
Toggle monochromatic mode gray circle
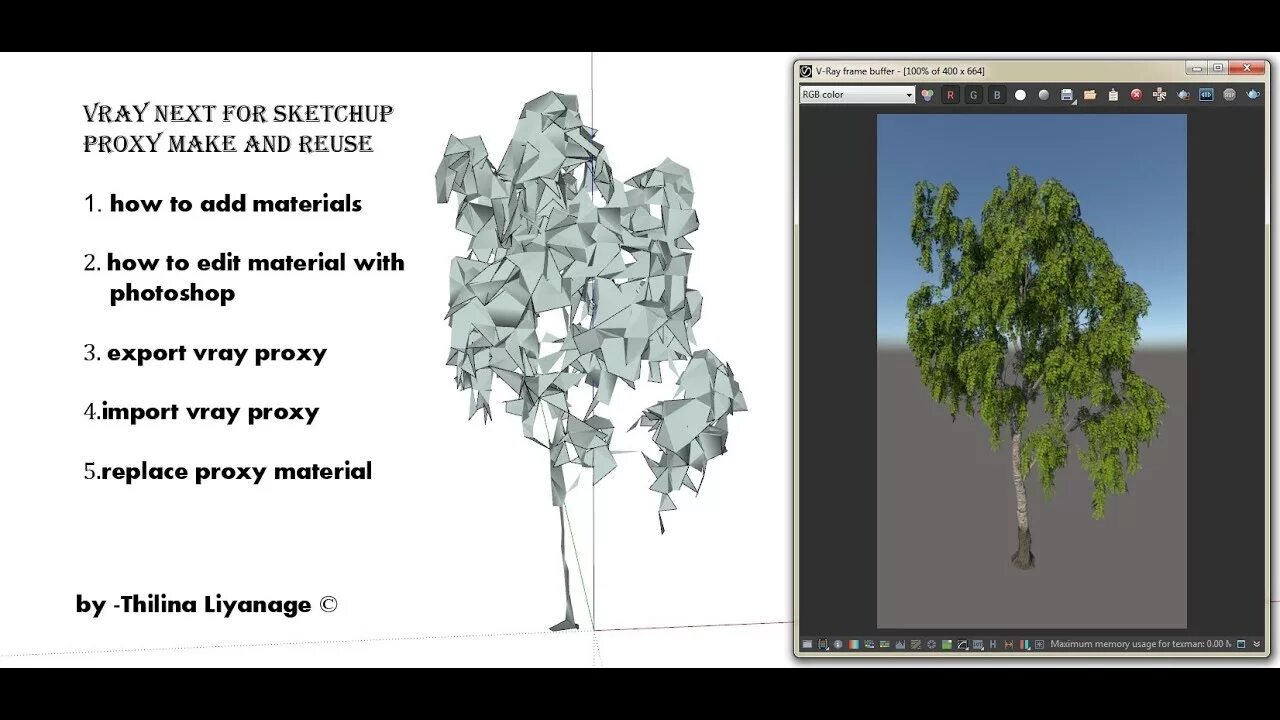coord(1044,95)
